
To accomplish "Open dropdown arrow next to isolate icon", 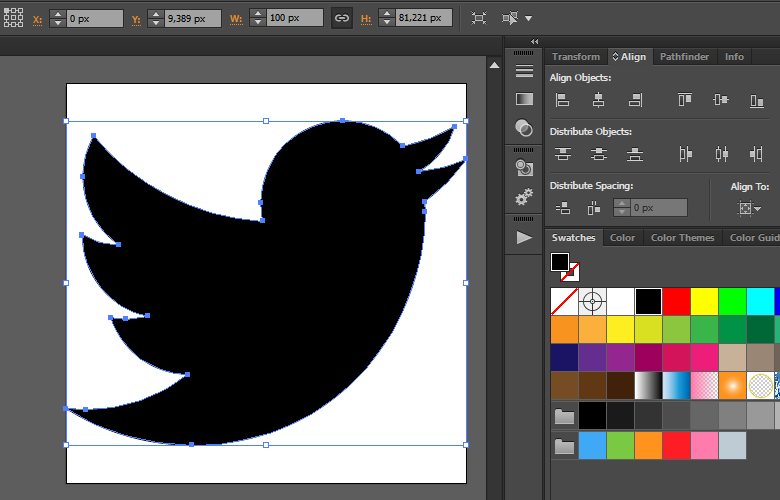I will (x=528, y=18).
